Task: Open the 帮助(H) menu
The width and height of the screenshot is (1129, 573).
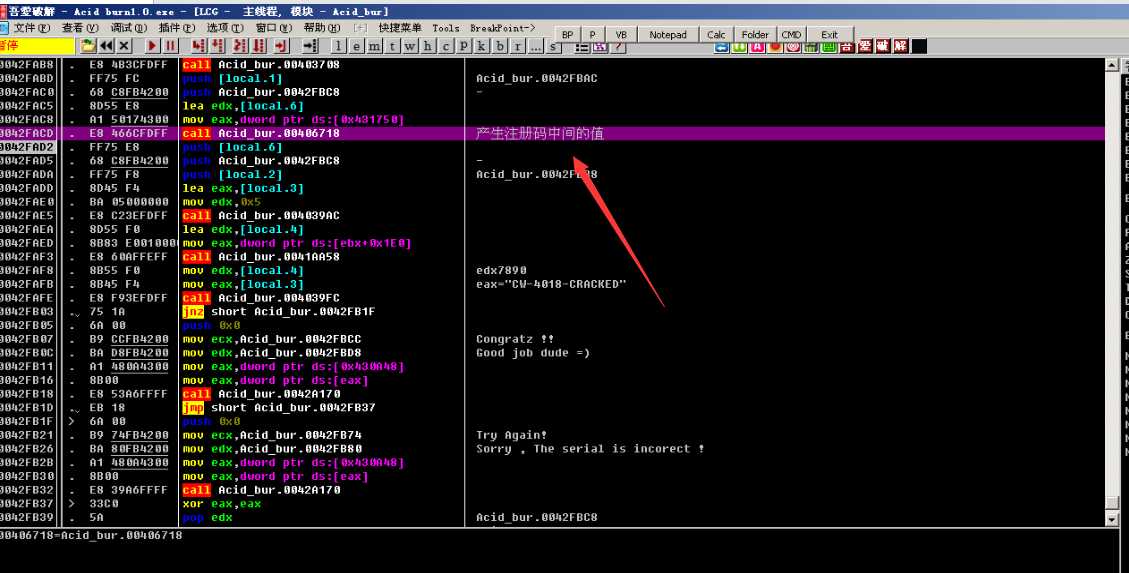Action: pos(322,27)
